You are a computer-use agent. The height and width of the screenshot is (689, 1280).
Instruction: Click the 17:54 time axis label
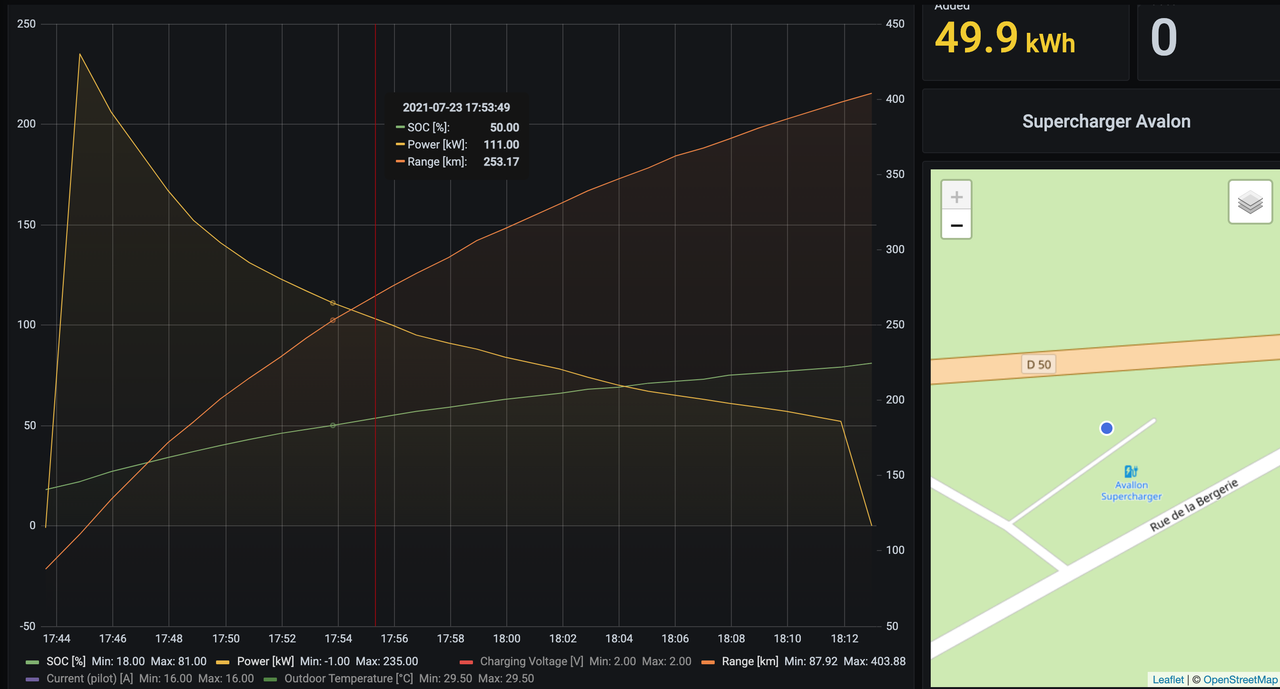pyautogui.click(x=338, y=638)
